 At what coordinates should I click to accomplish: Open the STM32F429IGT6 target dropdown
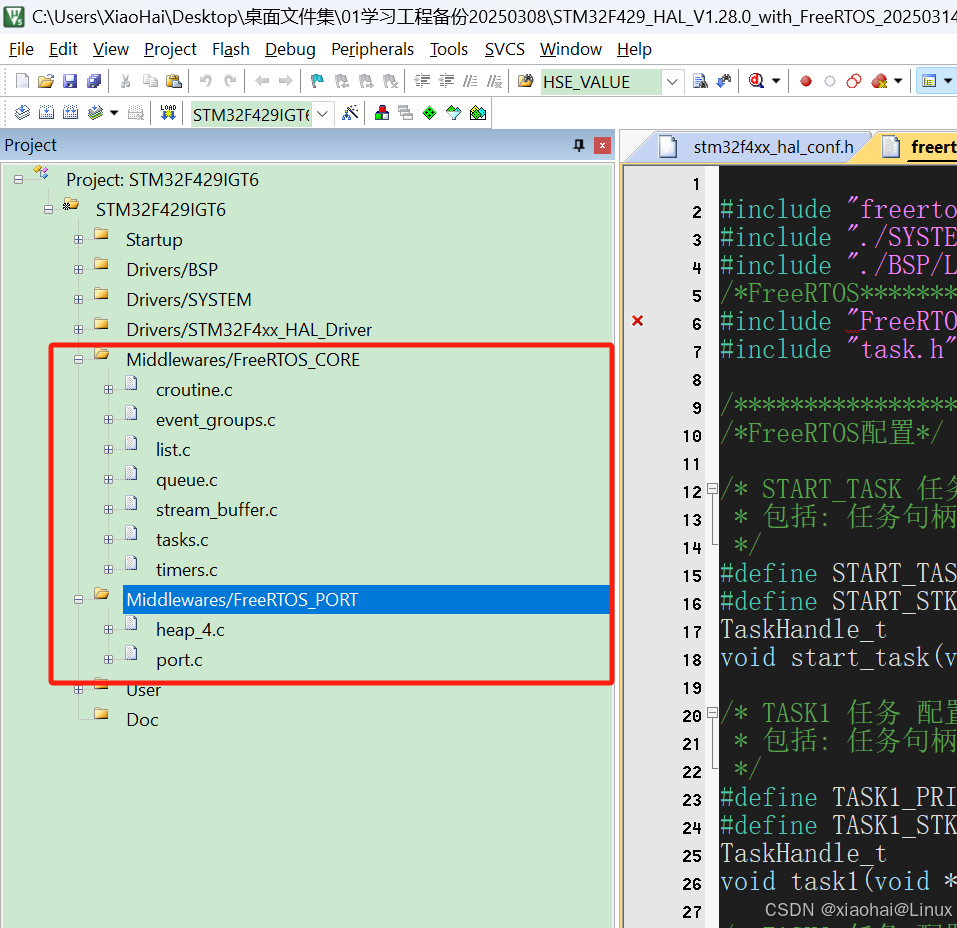(323, 114)
